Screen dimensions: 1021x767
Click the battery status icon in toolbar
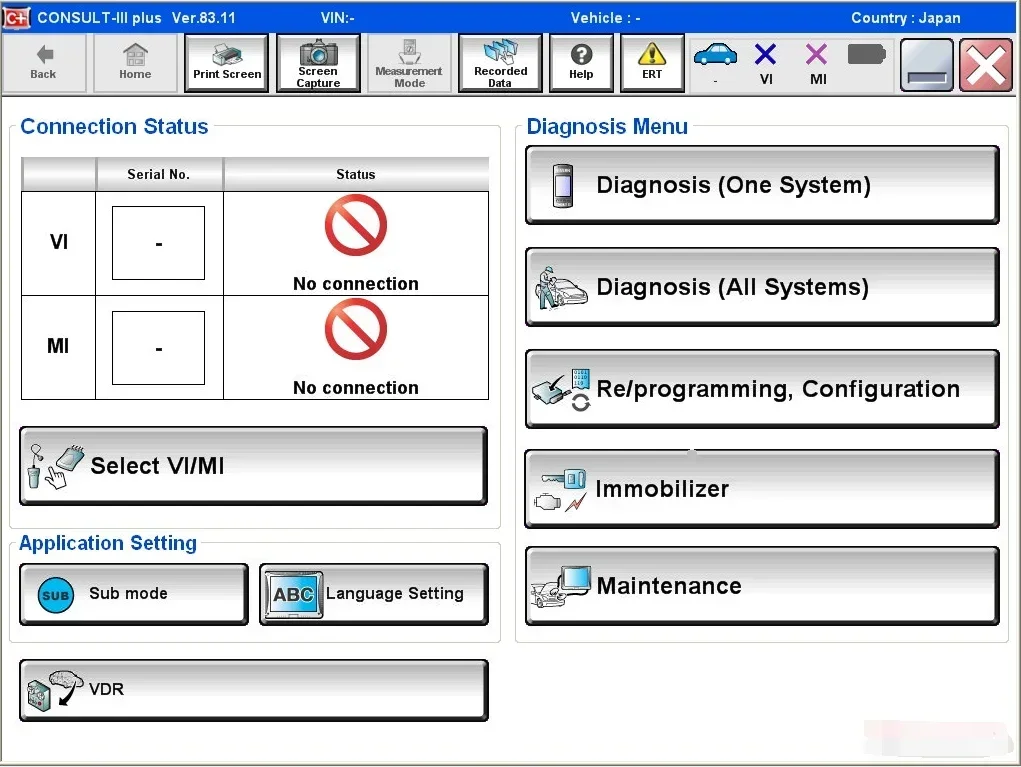click(867, 55)
